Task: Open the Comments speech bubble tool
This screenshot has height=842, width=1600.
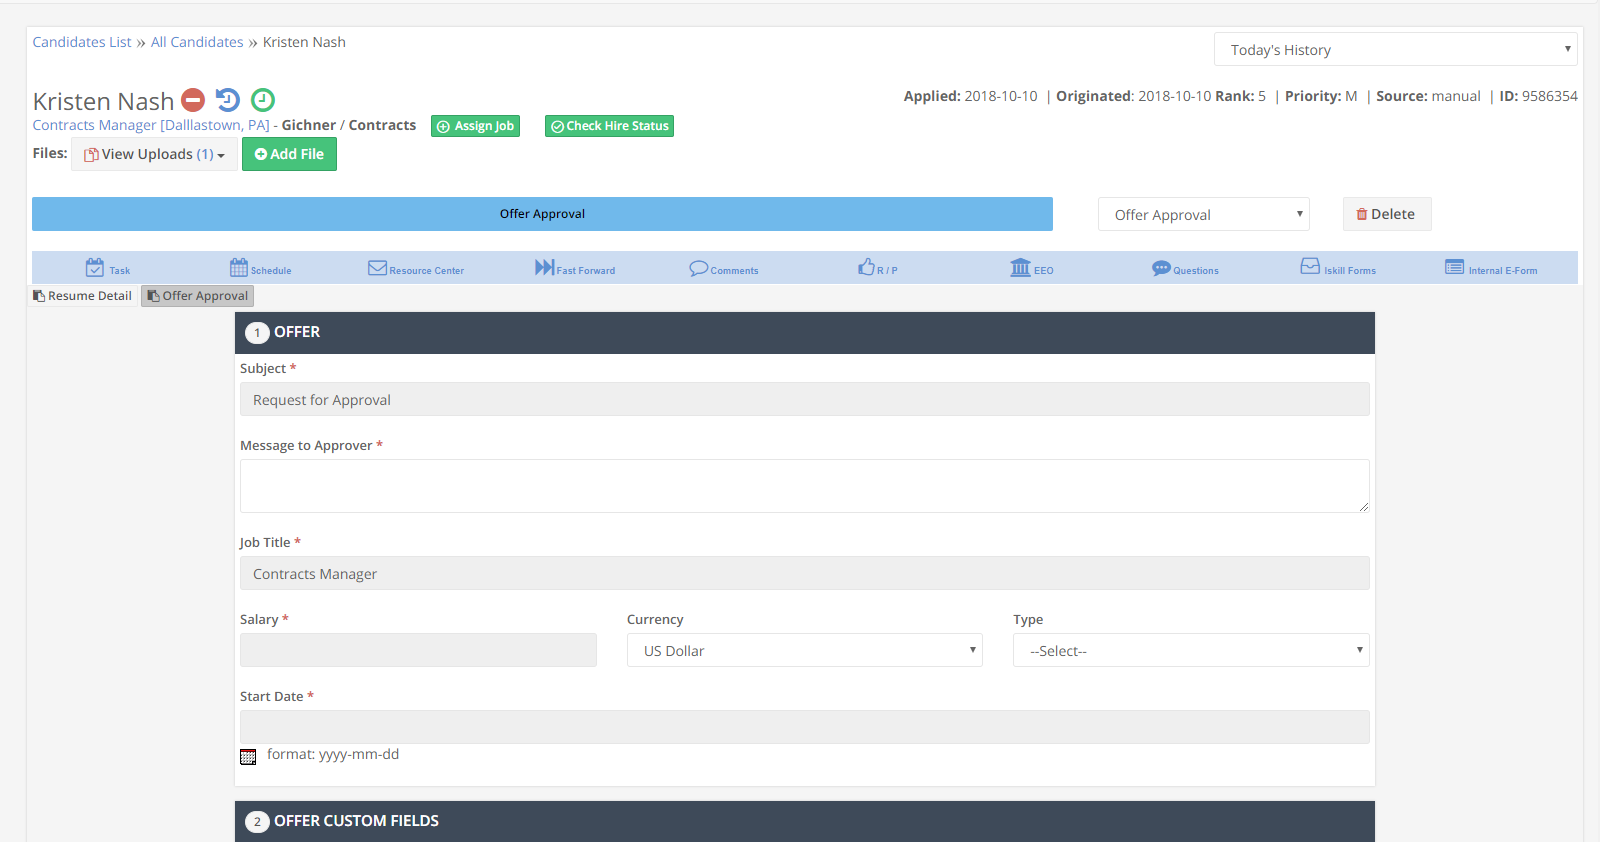Action: 724,268
